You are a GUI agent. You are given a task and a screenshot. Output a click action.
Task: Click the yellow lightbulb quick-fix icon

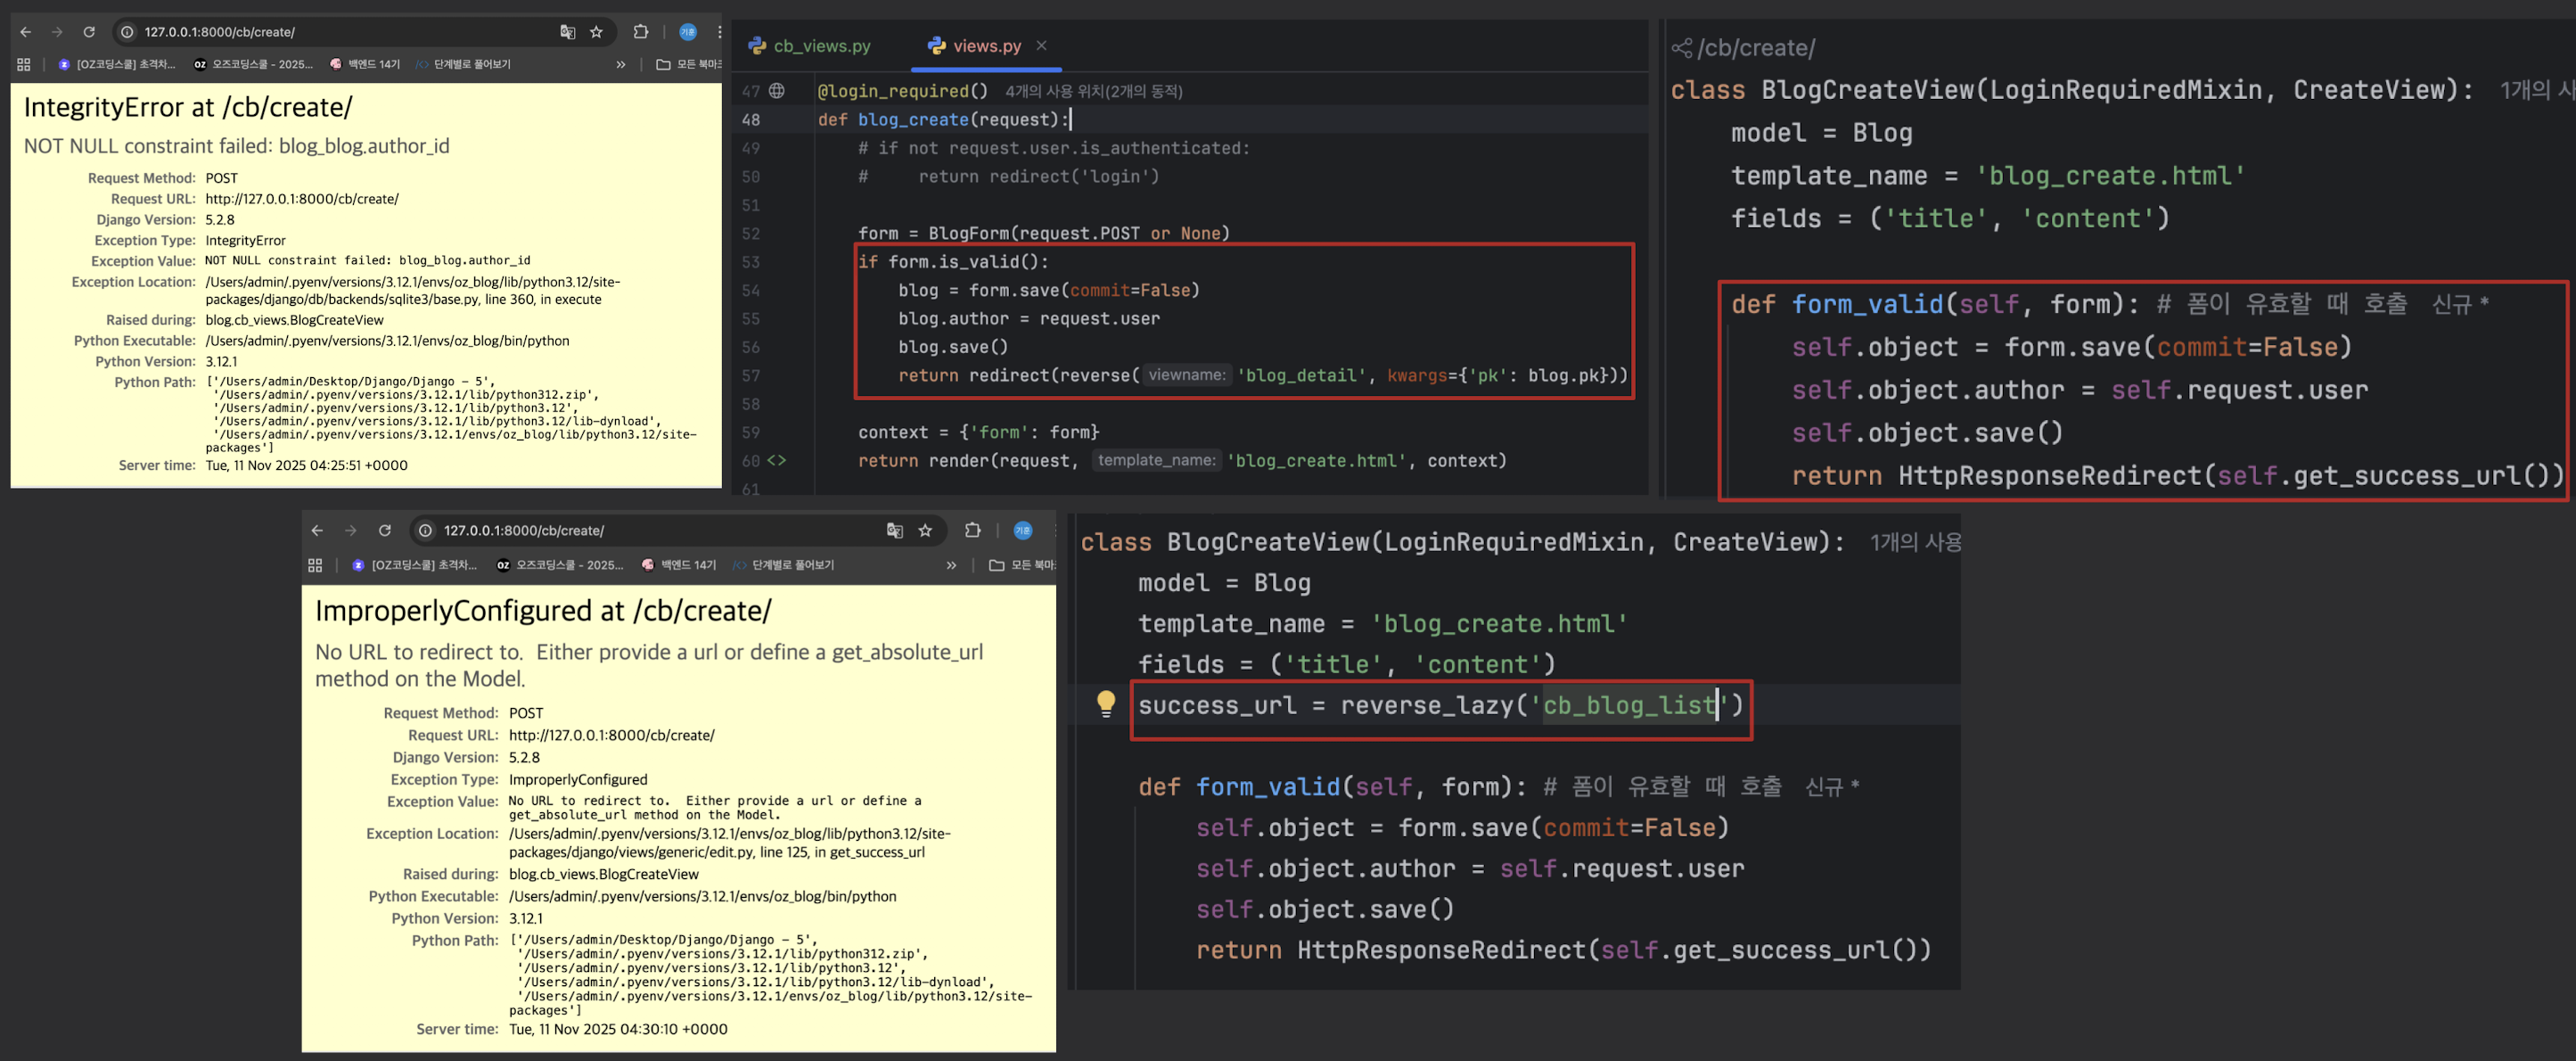1105,703
